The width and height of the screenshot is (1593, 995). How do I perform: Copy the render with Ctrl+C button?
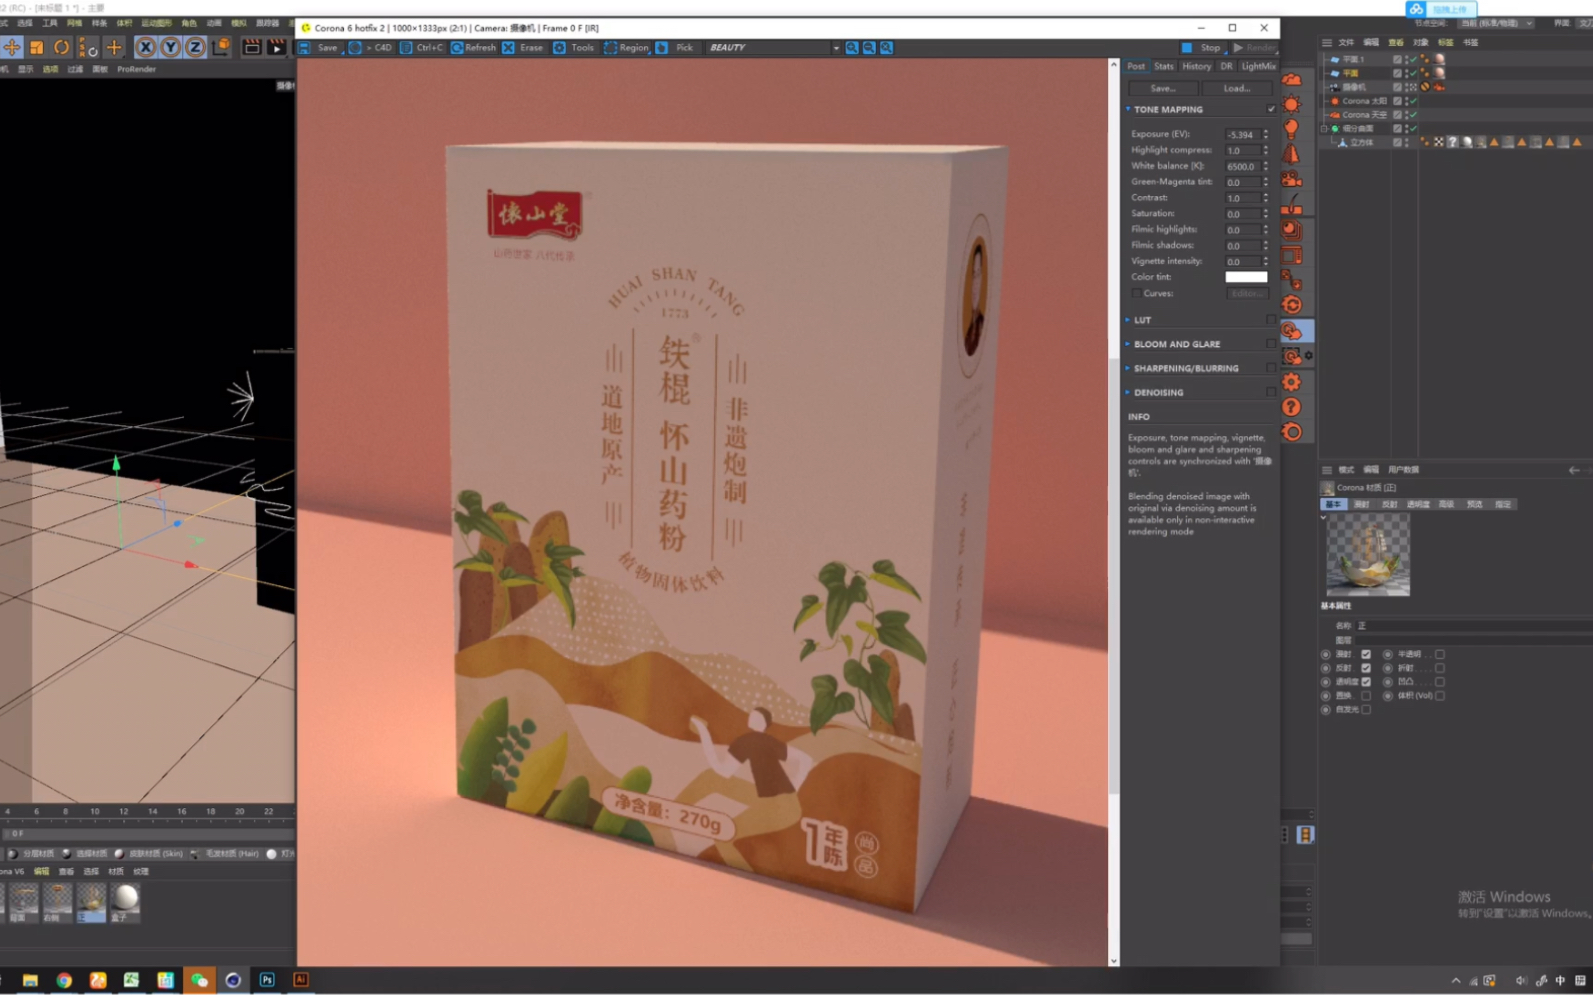[x=422, y=47]
